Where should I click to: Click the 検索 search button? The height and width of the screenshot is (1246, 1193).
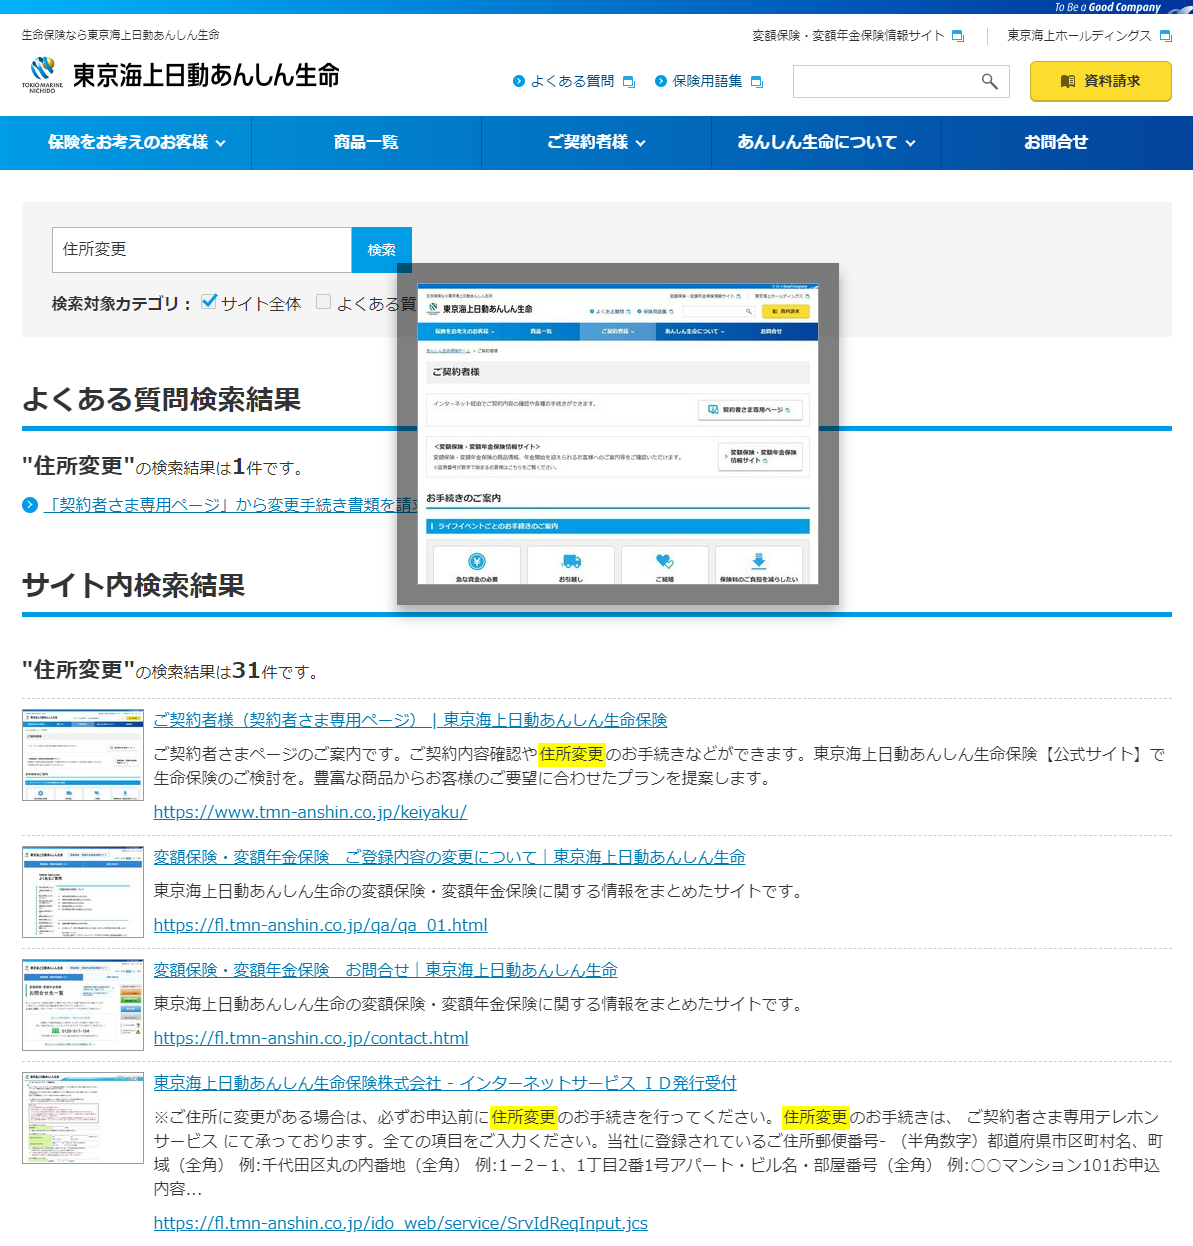tap(381, 250)
